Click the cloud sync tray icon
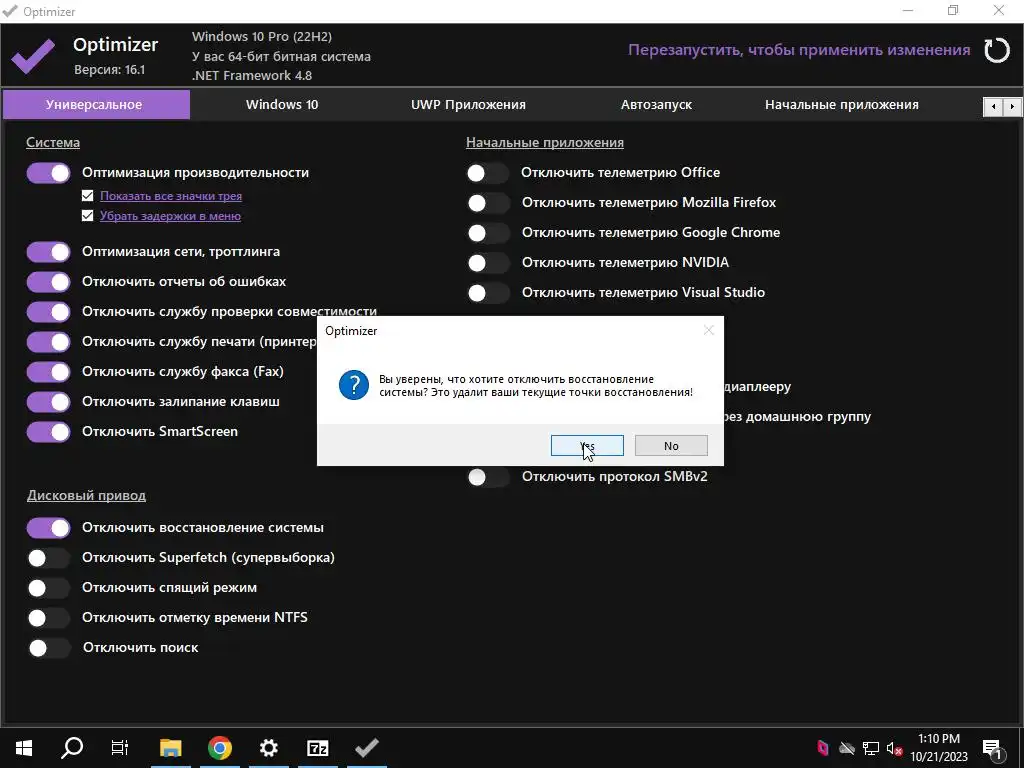 coord(847,748)
